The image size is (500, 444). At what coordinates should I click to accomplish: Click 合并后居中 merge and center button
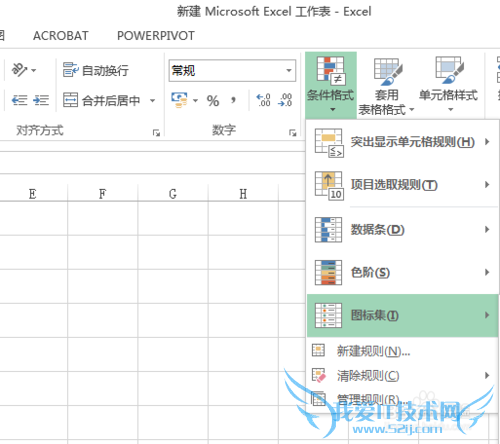click(x=101, y=100)
